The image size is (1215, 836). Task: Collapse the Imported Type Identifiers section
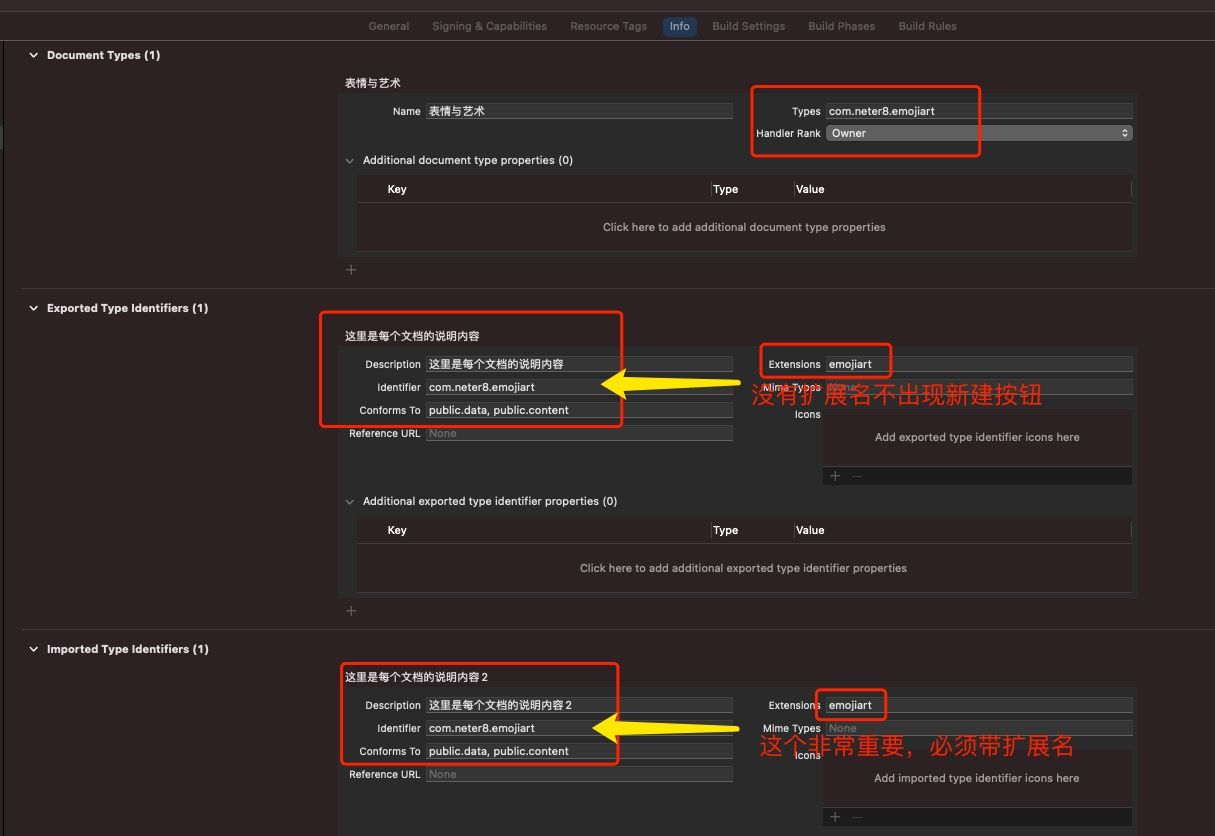34,650
